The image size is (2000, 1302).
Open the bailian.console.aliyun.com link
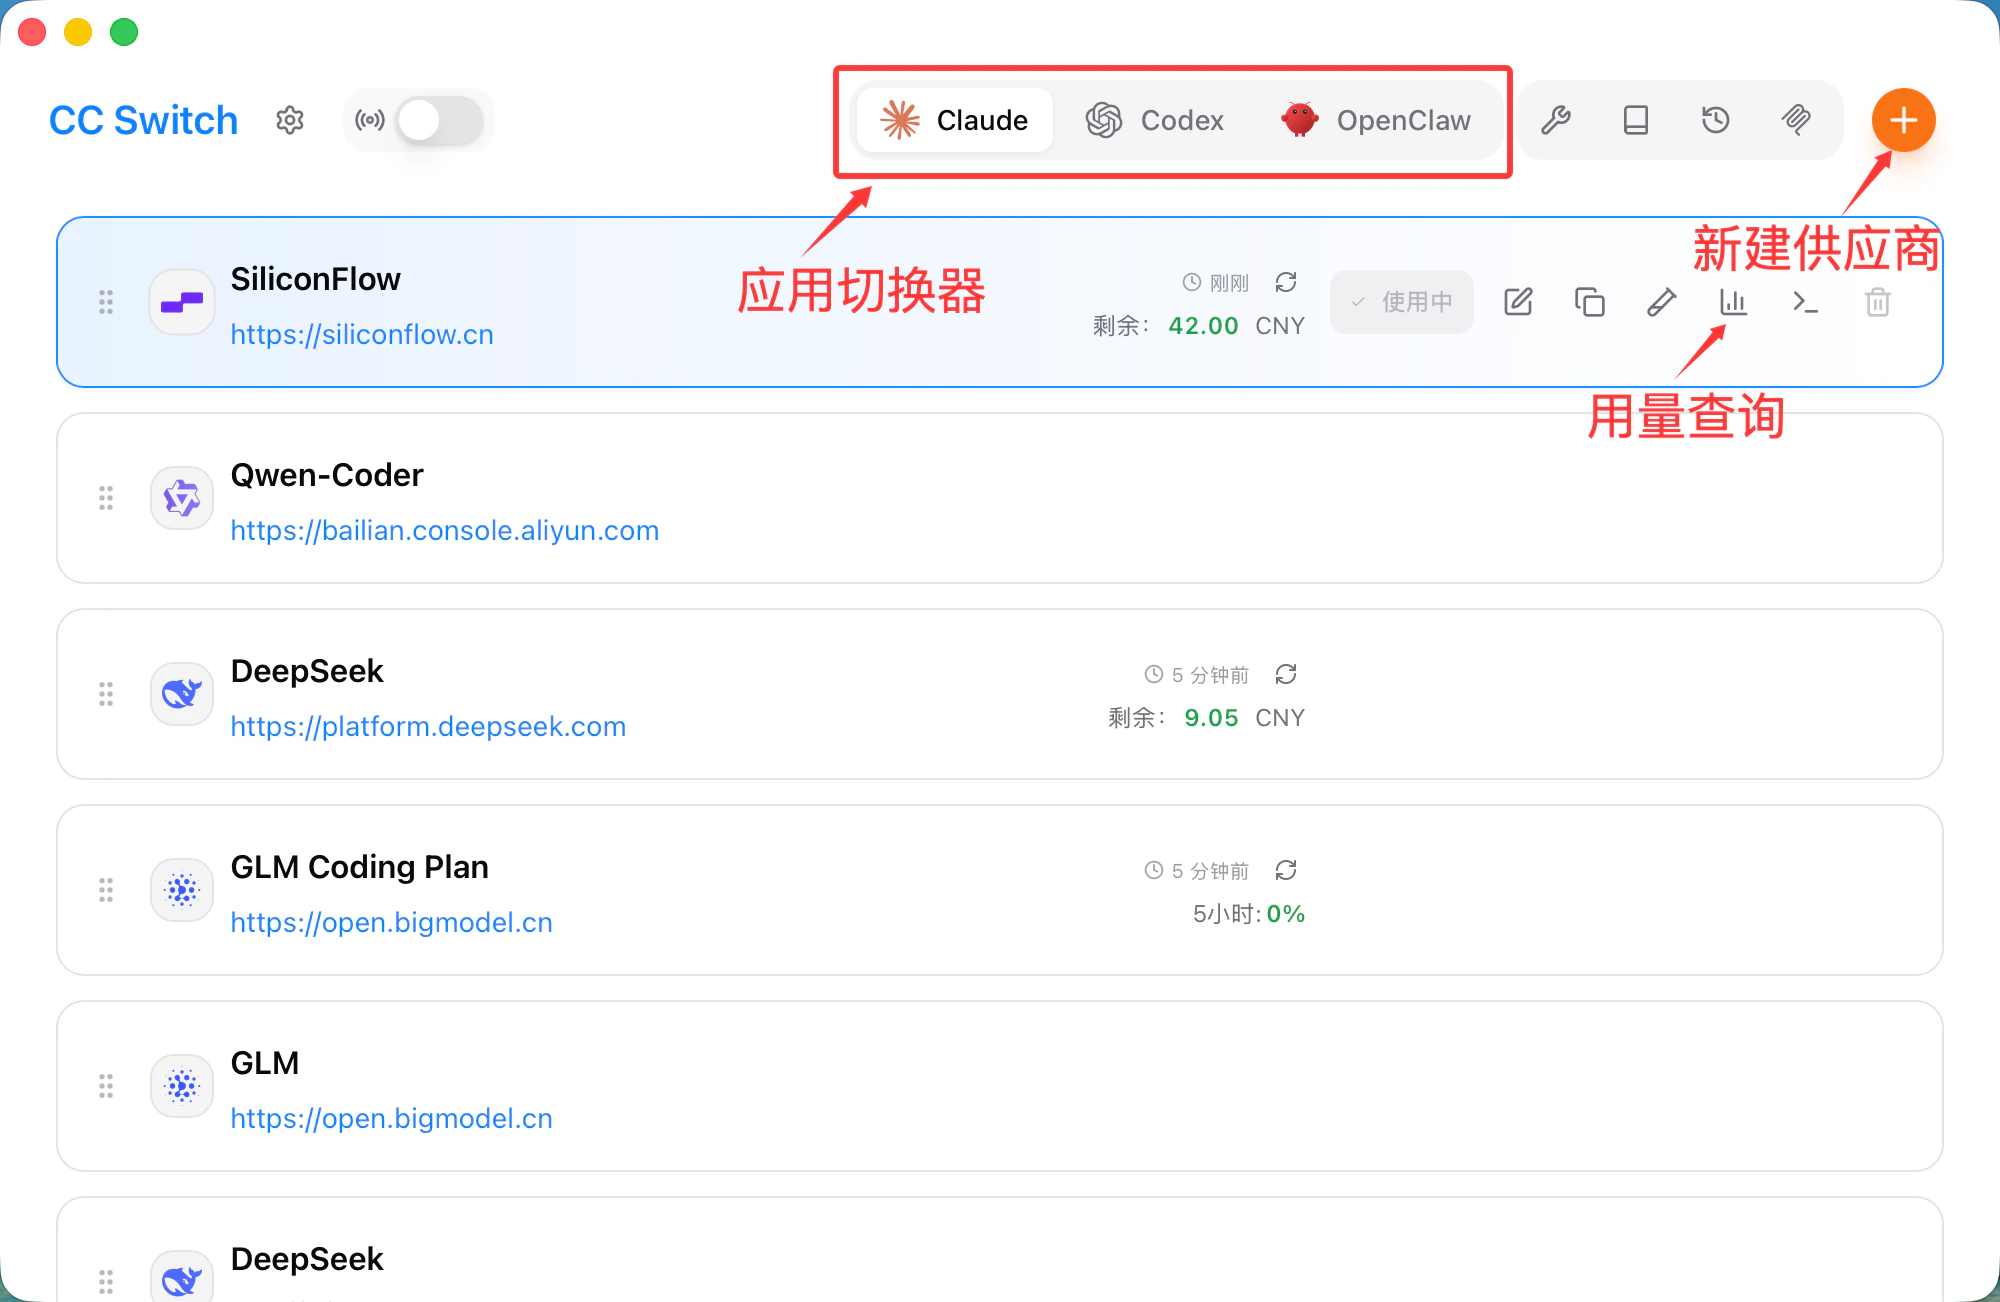(444, 531)
